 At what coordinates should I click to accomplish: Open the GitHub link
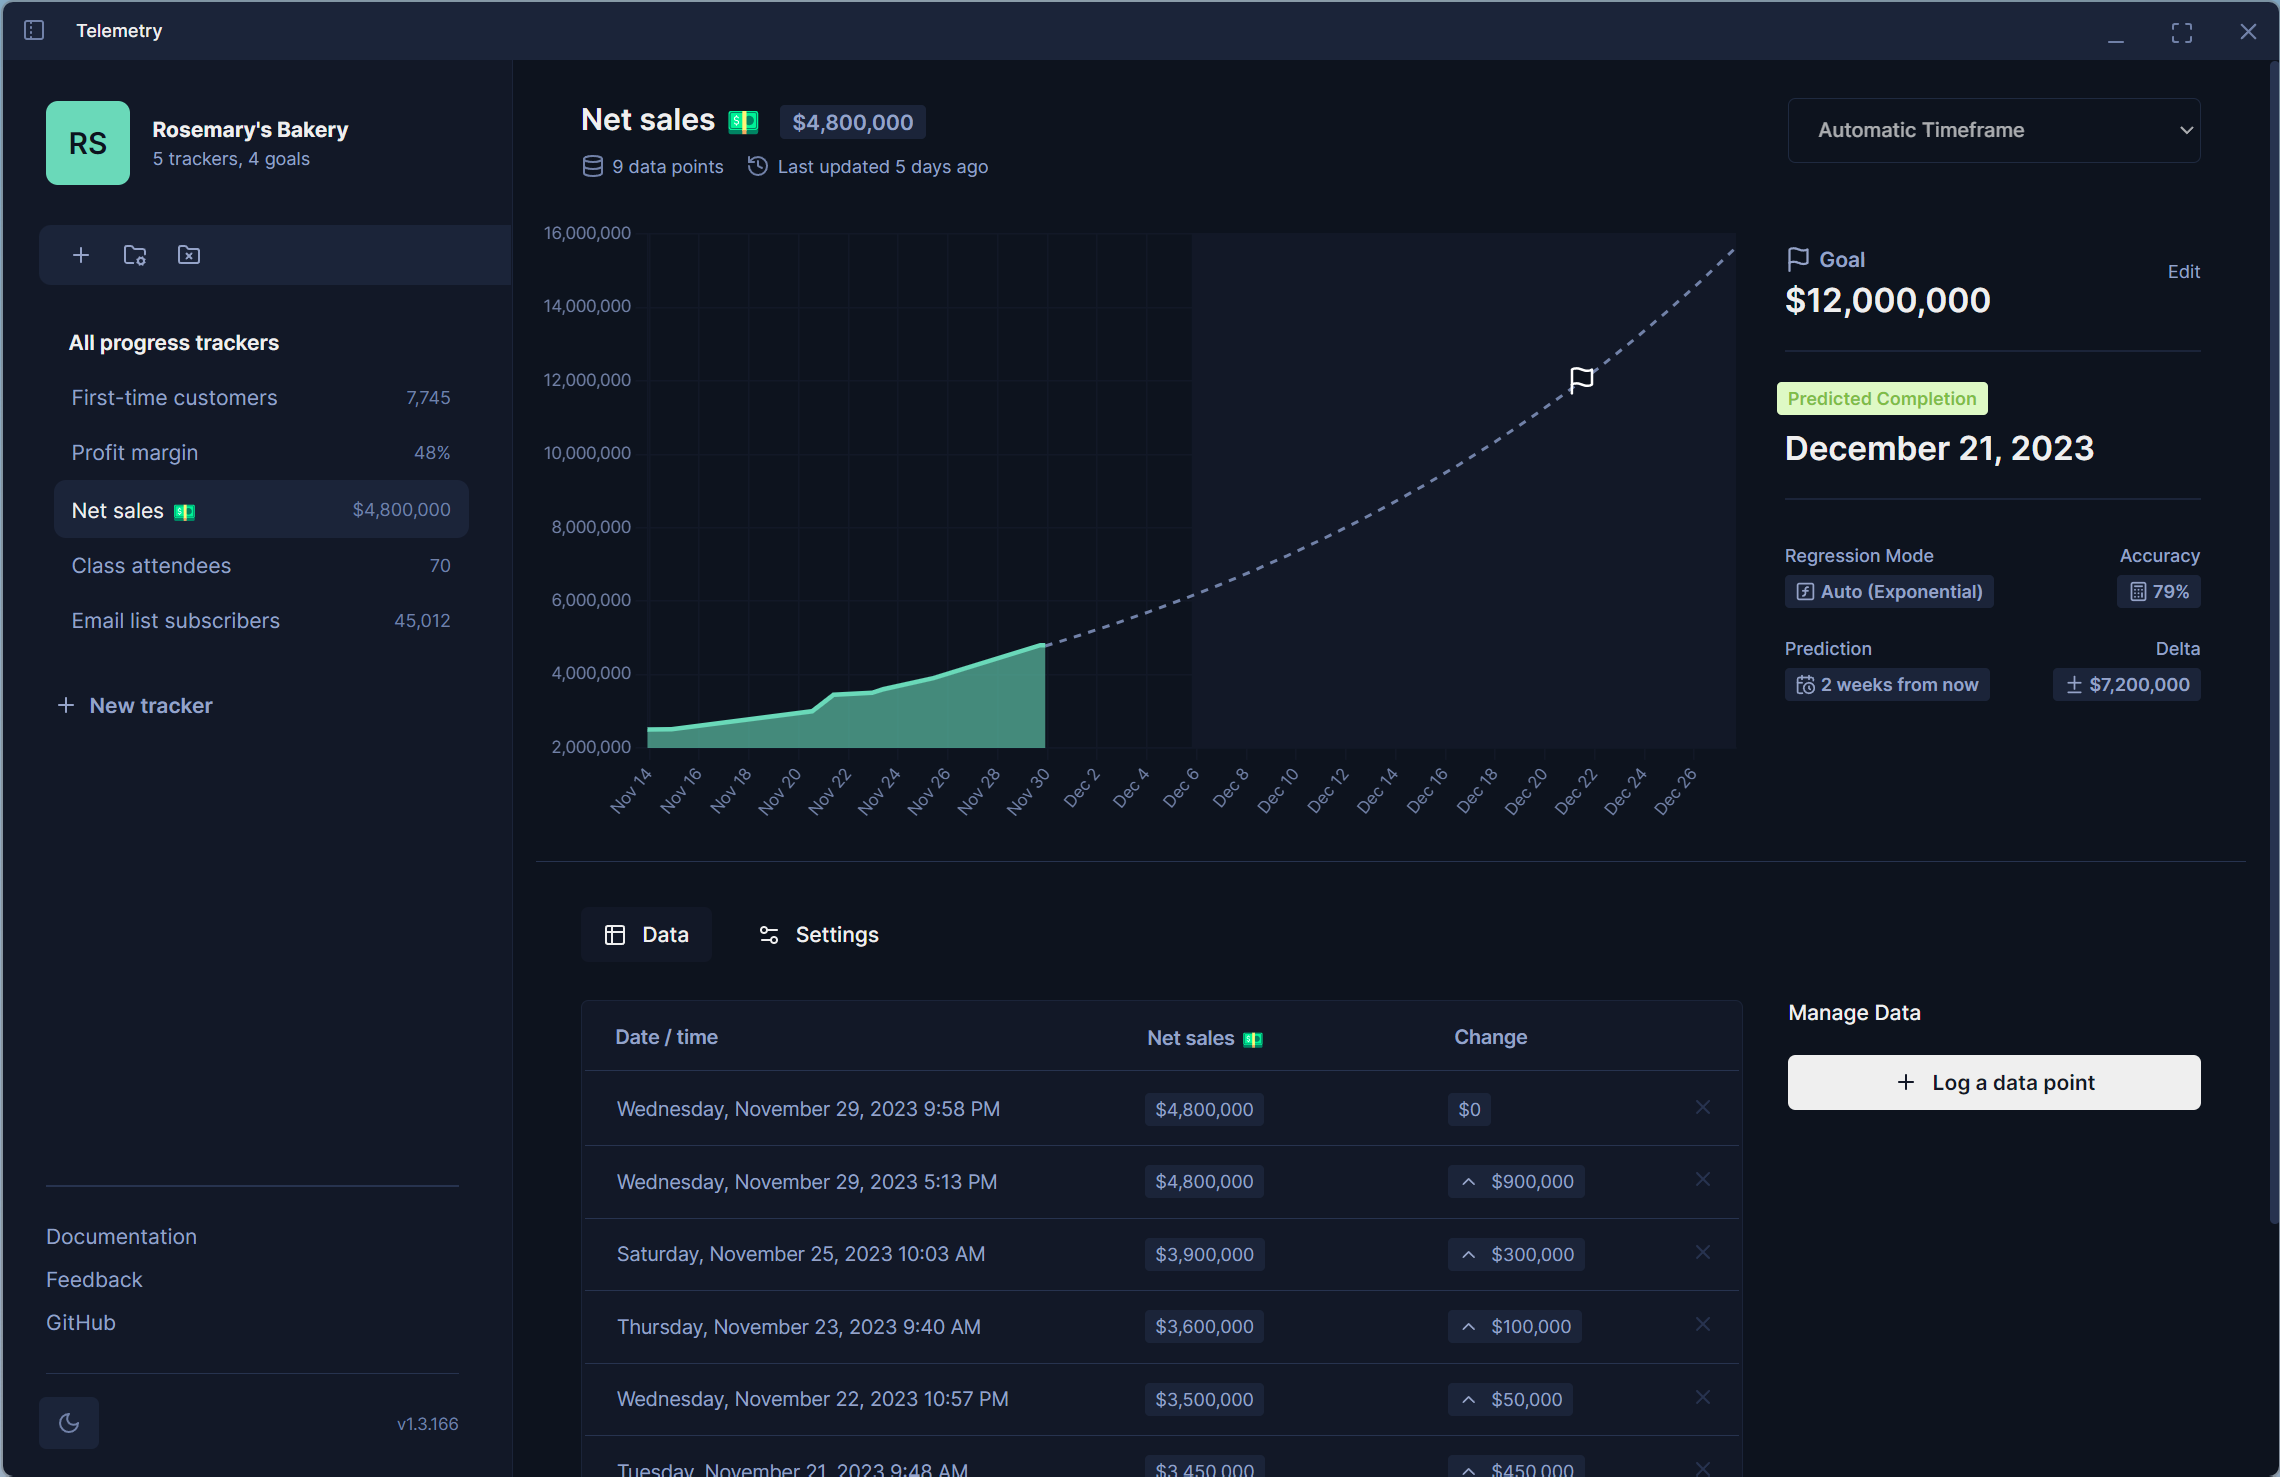[x=81, y=1322]
